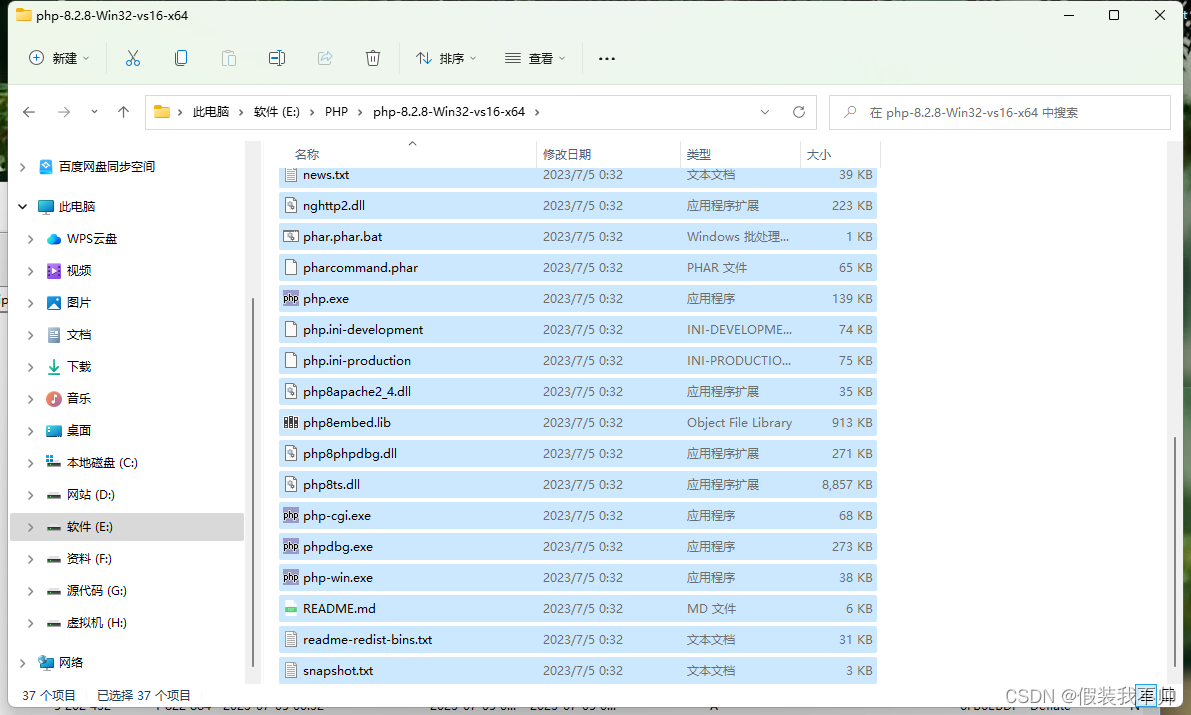Click the 音乐 music icon
The image size is (1191, 715).
coord(54,399)
